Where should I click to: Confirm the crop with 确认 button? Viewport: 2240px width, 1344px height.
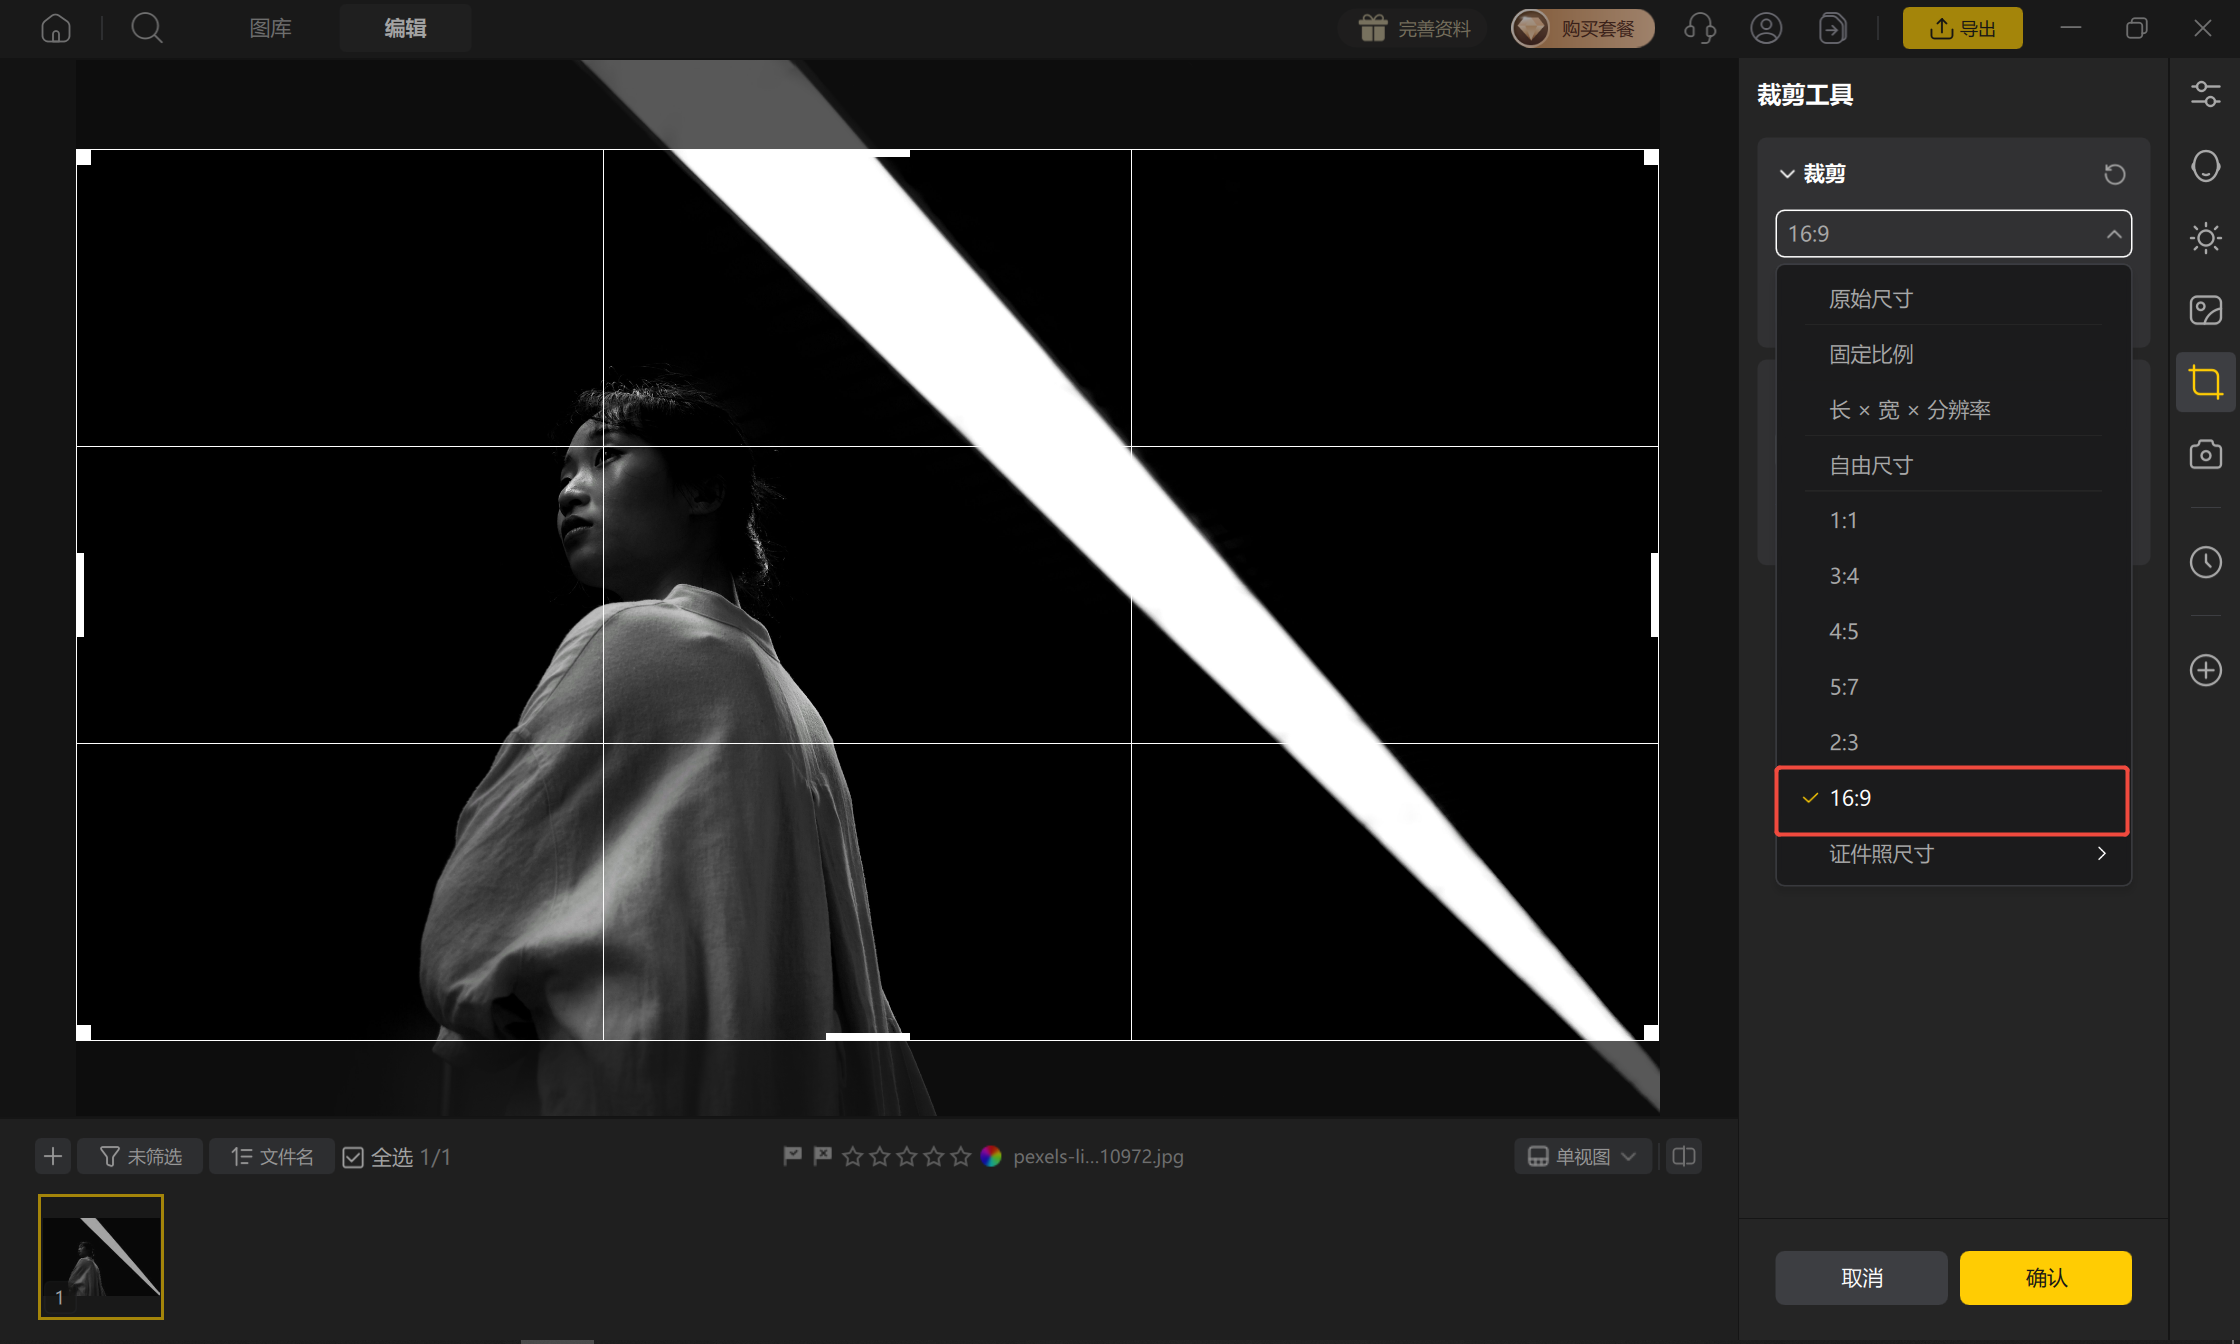(x=2045, y=1278)
